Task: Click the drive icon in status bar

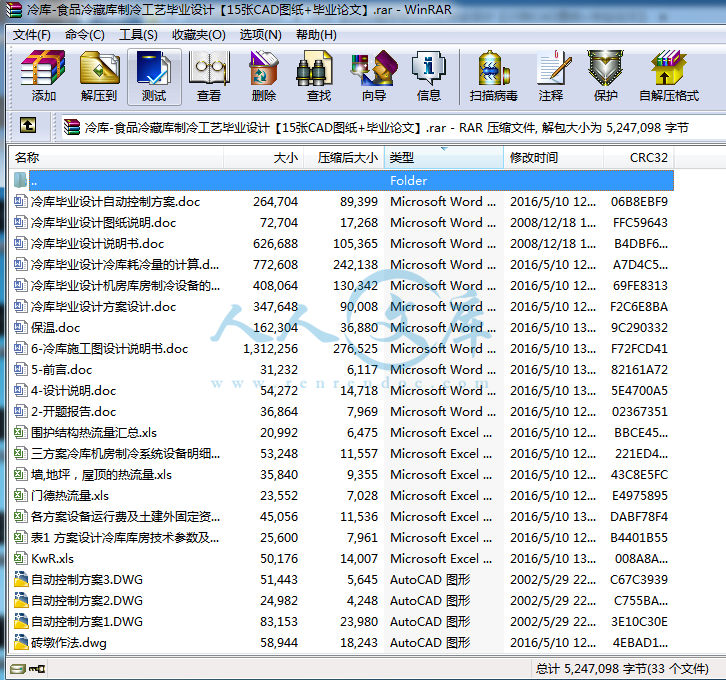Action: (18, 669)
